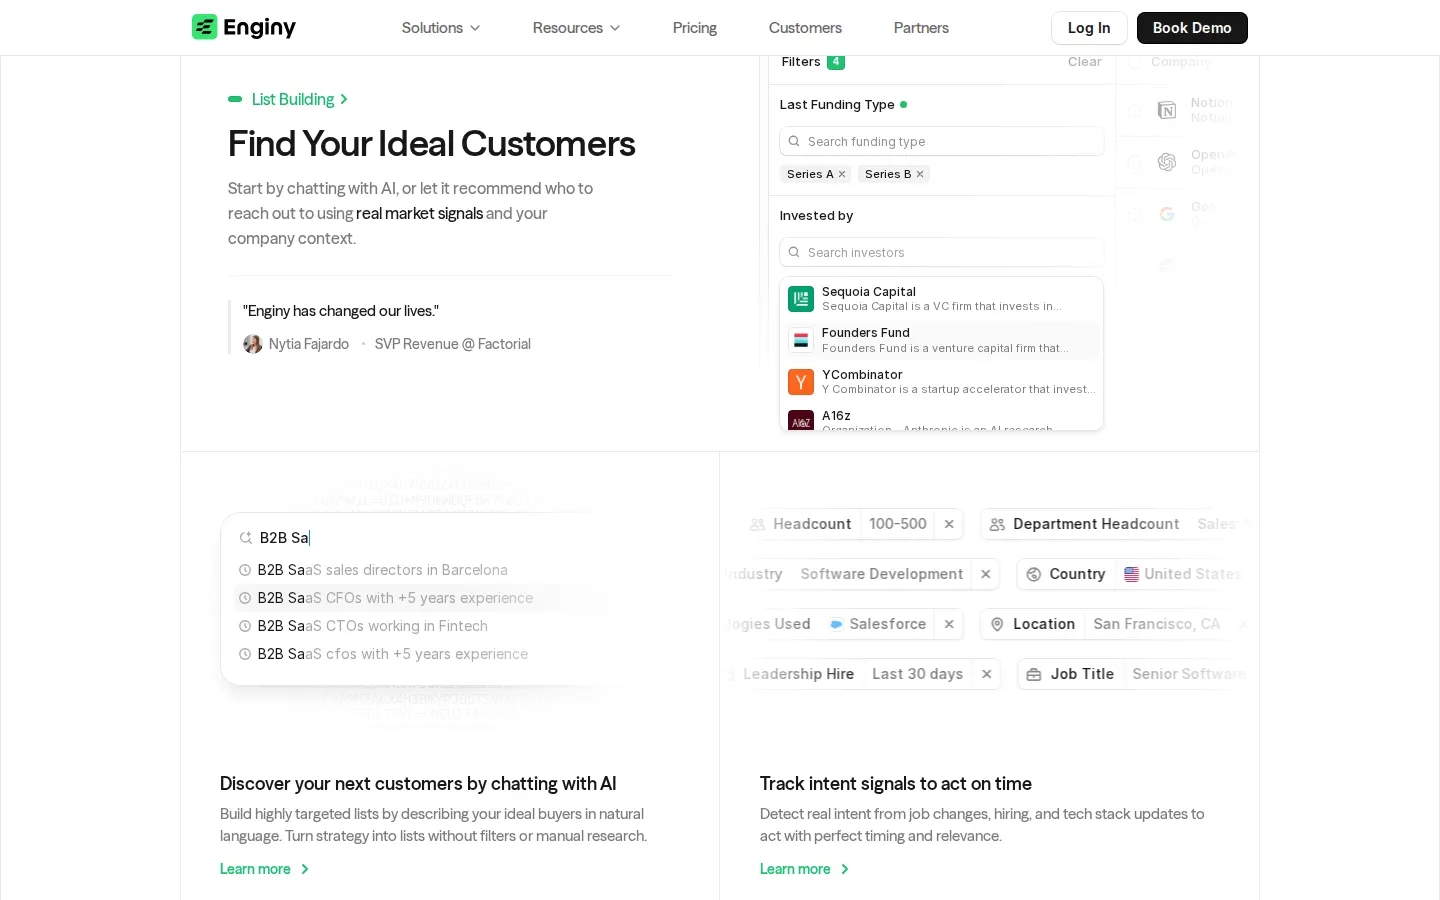
Task: Click the briefcase icon on Job Title chip
Action: coord(1034,674)
